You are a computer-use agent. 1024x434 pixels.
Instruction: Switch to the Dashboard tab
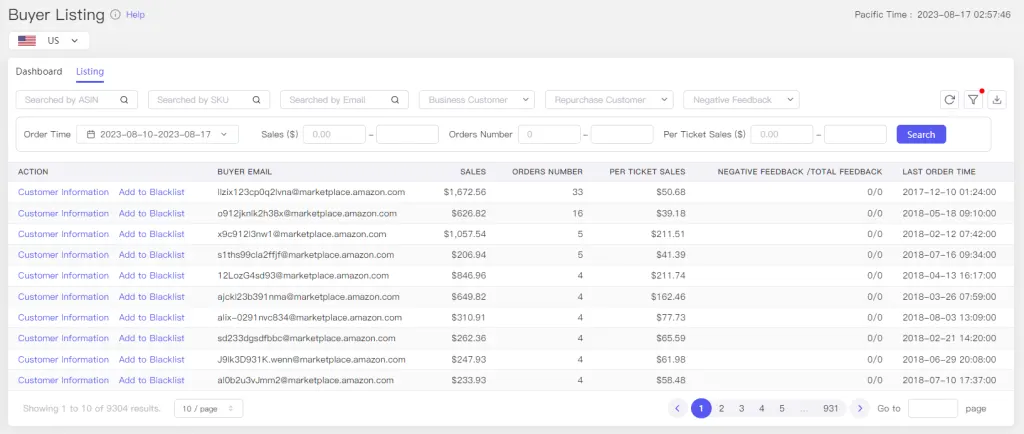pos(39,72)
